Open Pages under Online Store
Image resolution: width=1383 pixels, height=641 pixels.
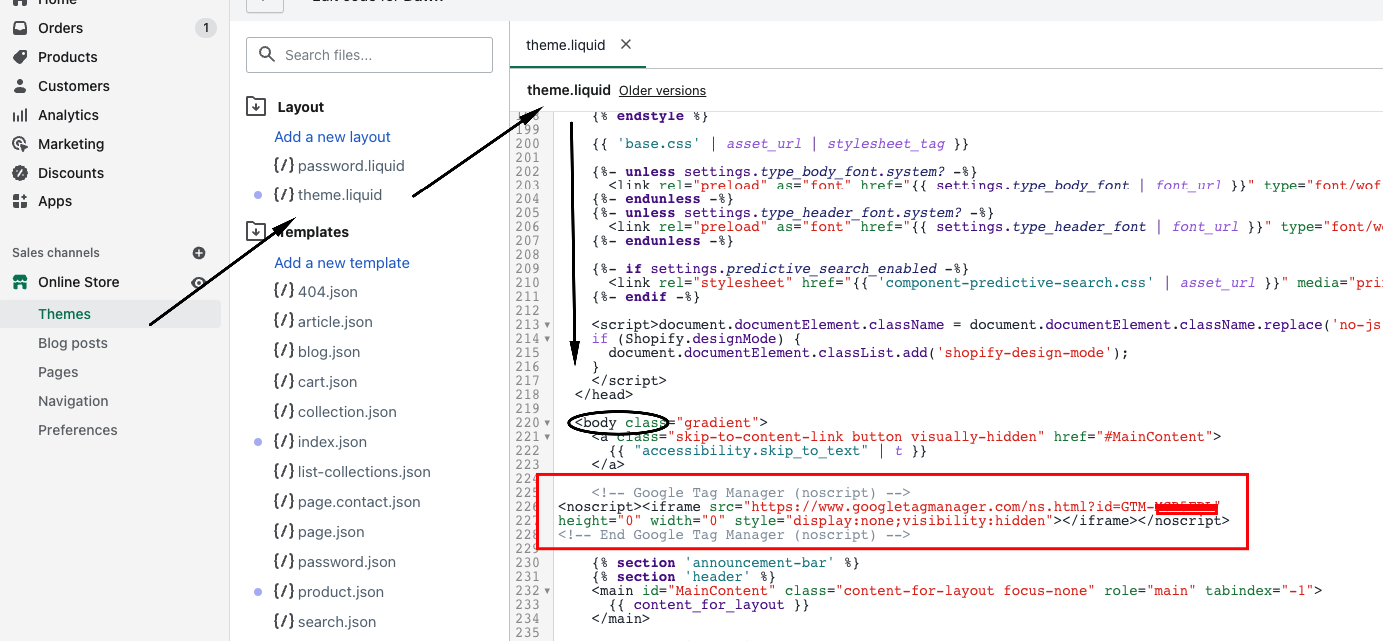click(x=58, y=372)
